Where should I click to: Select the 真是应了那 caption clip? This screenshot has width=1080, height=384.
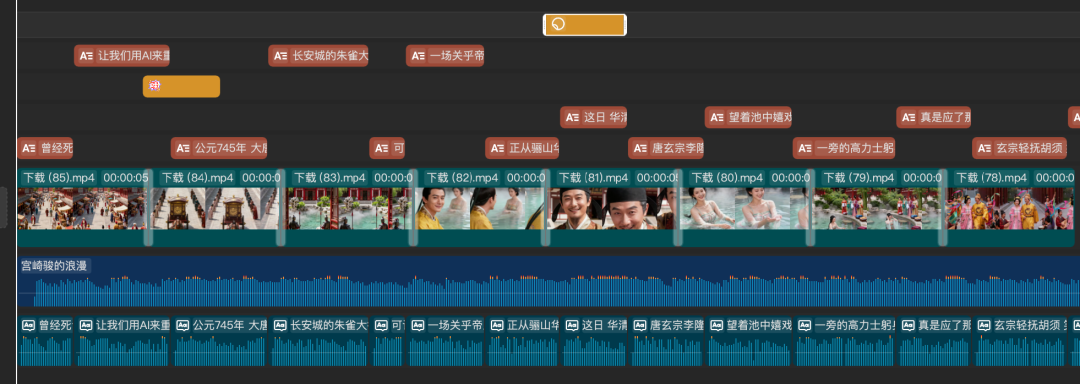point(933,117)
